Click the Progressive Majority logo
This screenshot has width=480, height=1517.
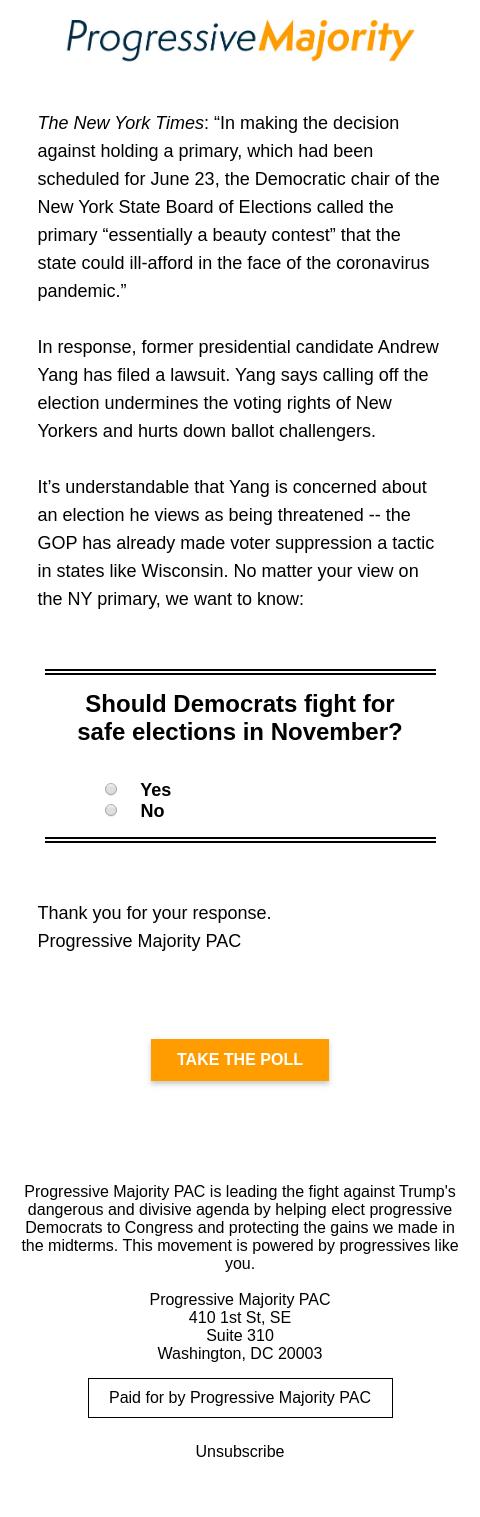click(x=240, y=40)
